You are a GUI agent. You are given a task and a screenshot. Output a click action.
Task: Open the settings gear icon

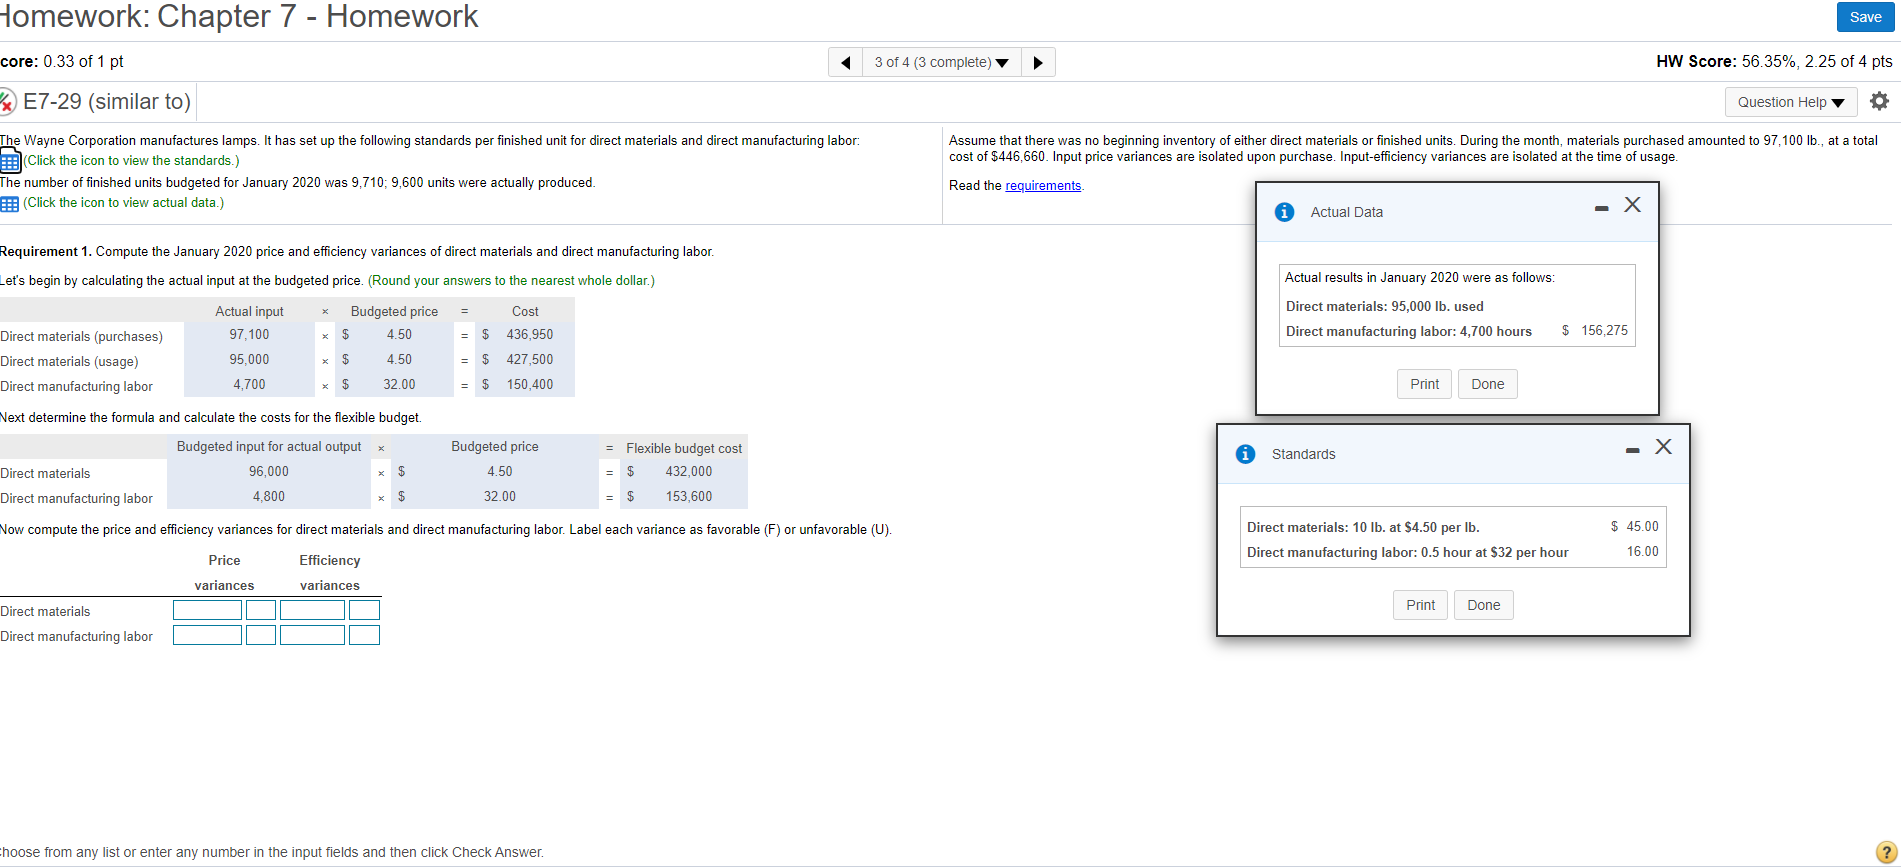pos(1879,101)
